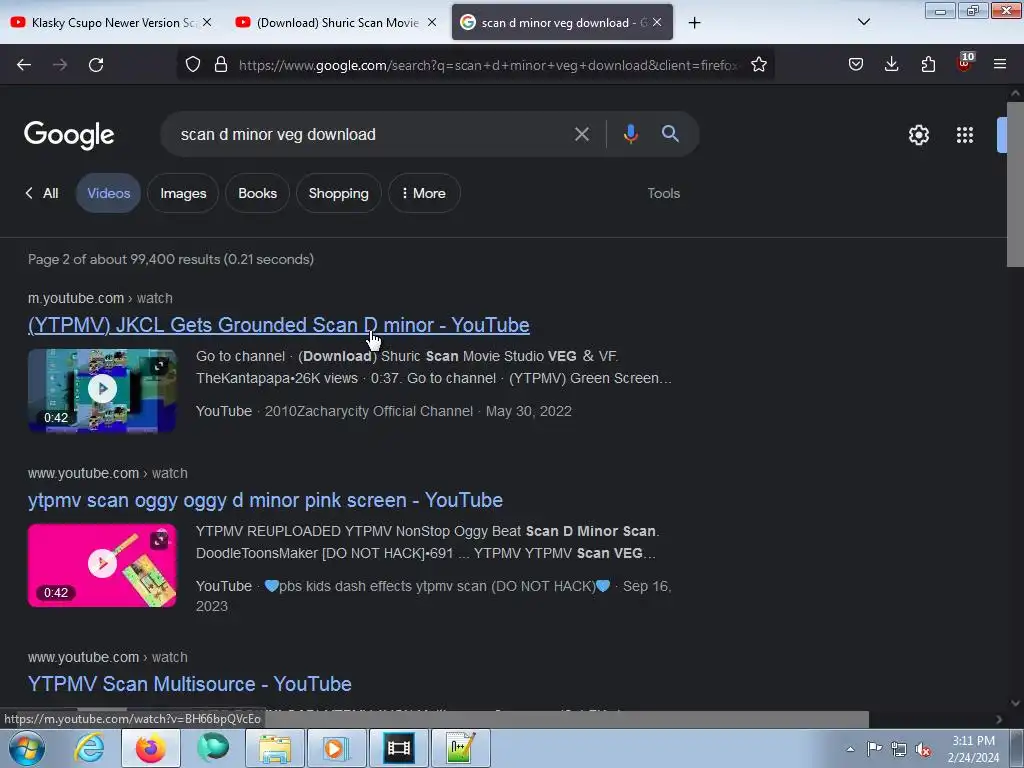Open Google quick settings gear

click(919, 135)
